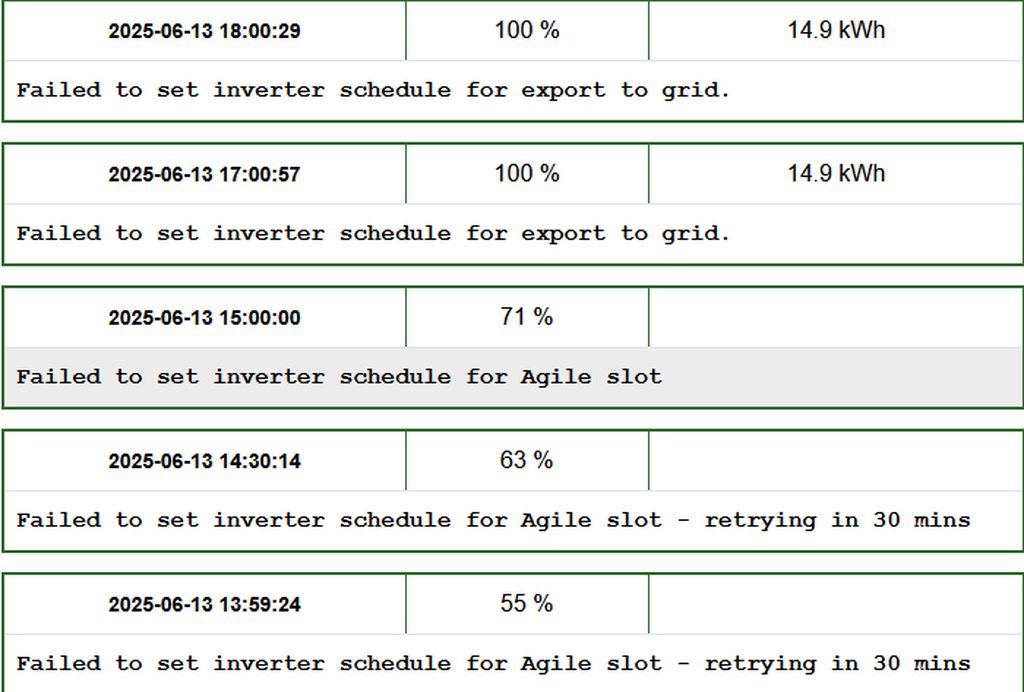Click the 2025-06-13 14:30:14 timestamp
1024x692 pixels.
204,461
